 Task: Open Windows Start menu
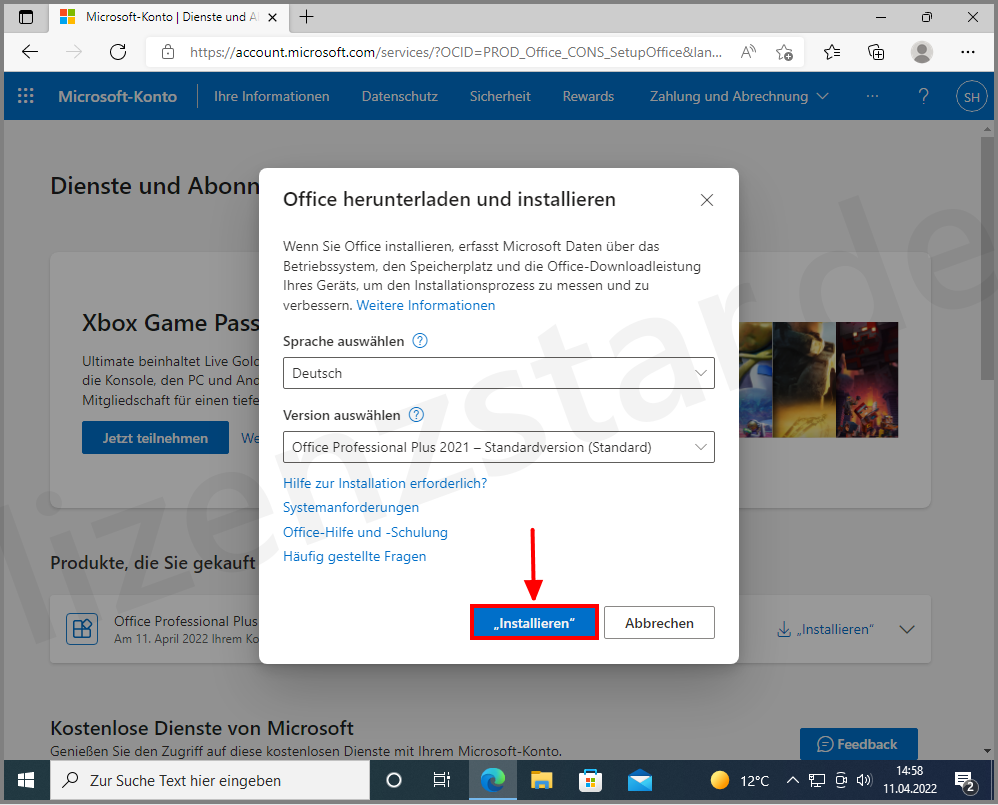[x=26, y=780]
